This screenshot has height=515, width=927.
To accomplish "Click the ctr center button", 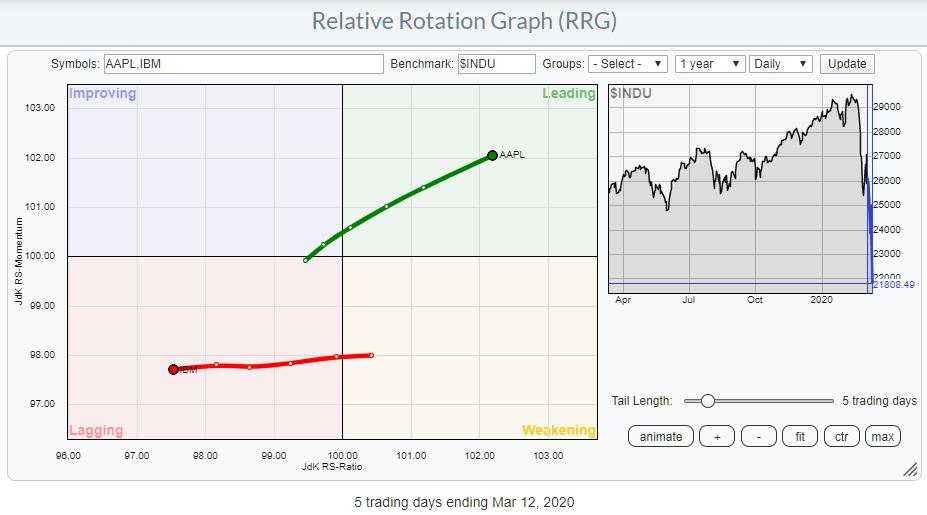I will pyautogui.click(x=840, y=436).
